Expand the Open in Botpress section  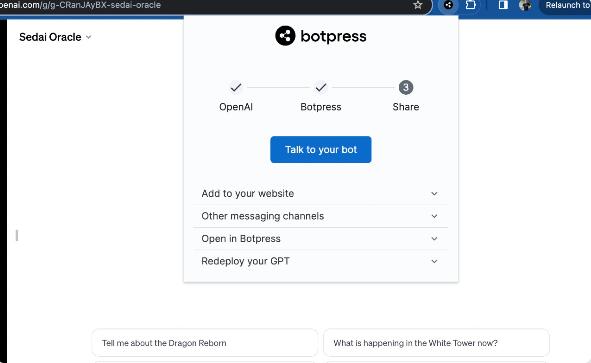[x=320, y=239]
